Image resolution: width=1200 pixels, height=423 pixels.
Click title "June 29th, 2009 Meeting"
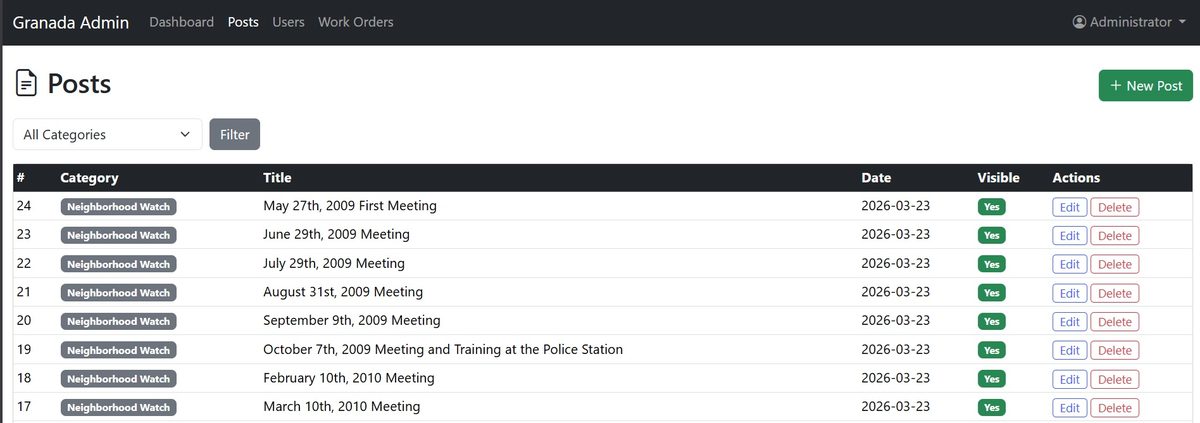click(336, 235)
